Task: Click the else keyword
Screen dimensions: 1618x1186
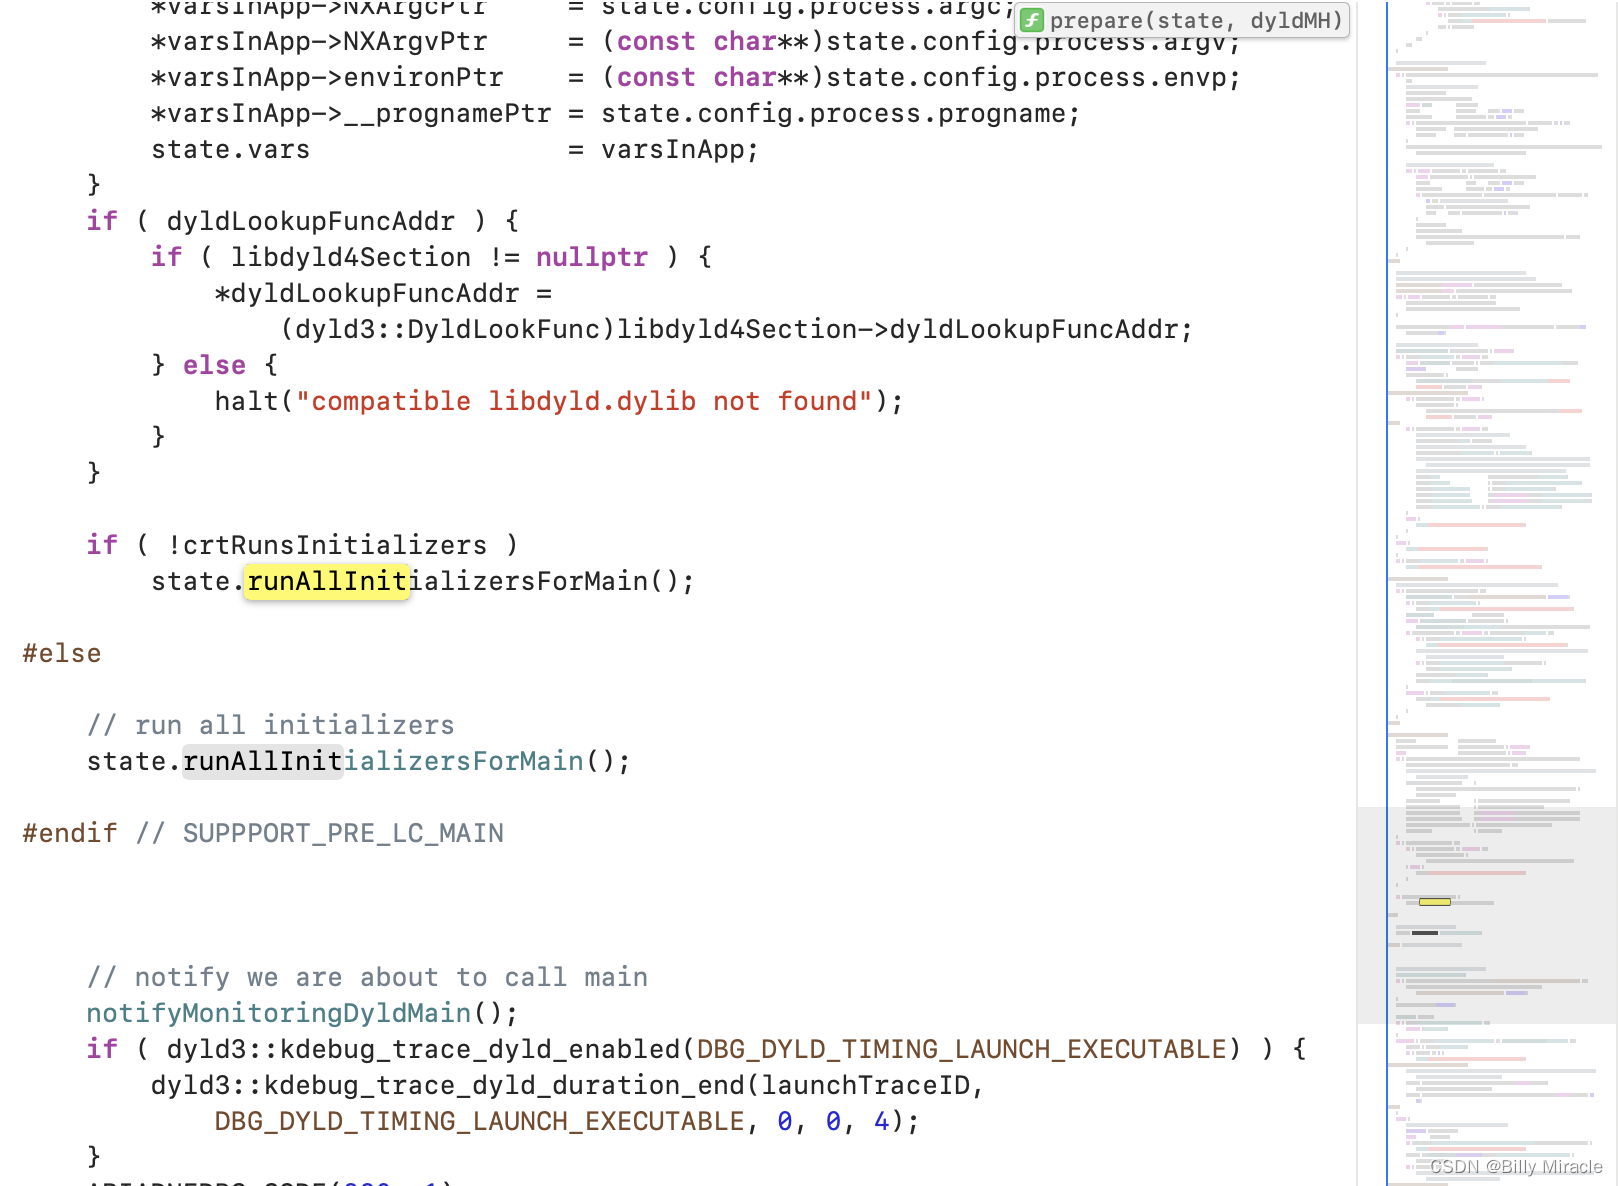Action: [214, 365]
